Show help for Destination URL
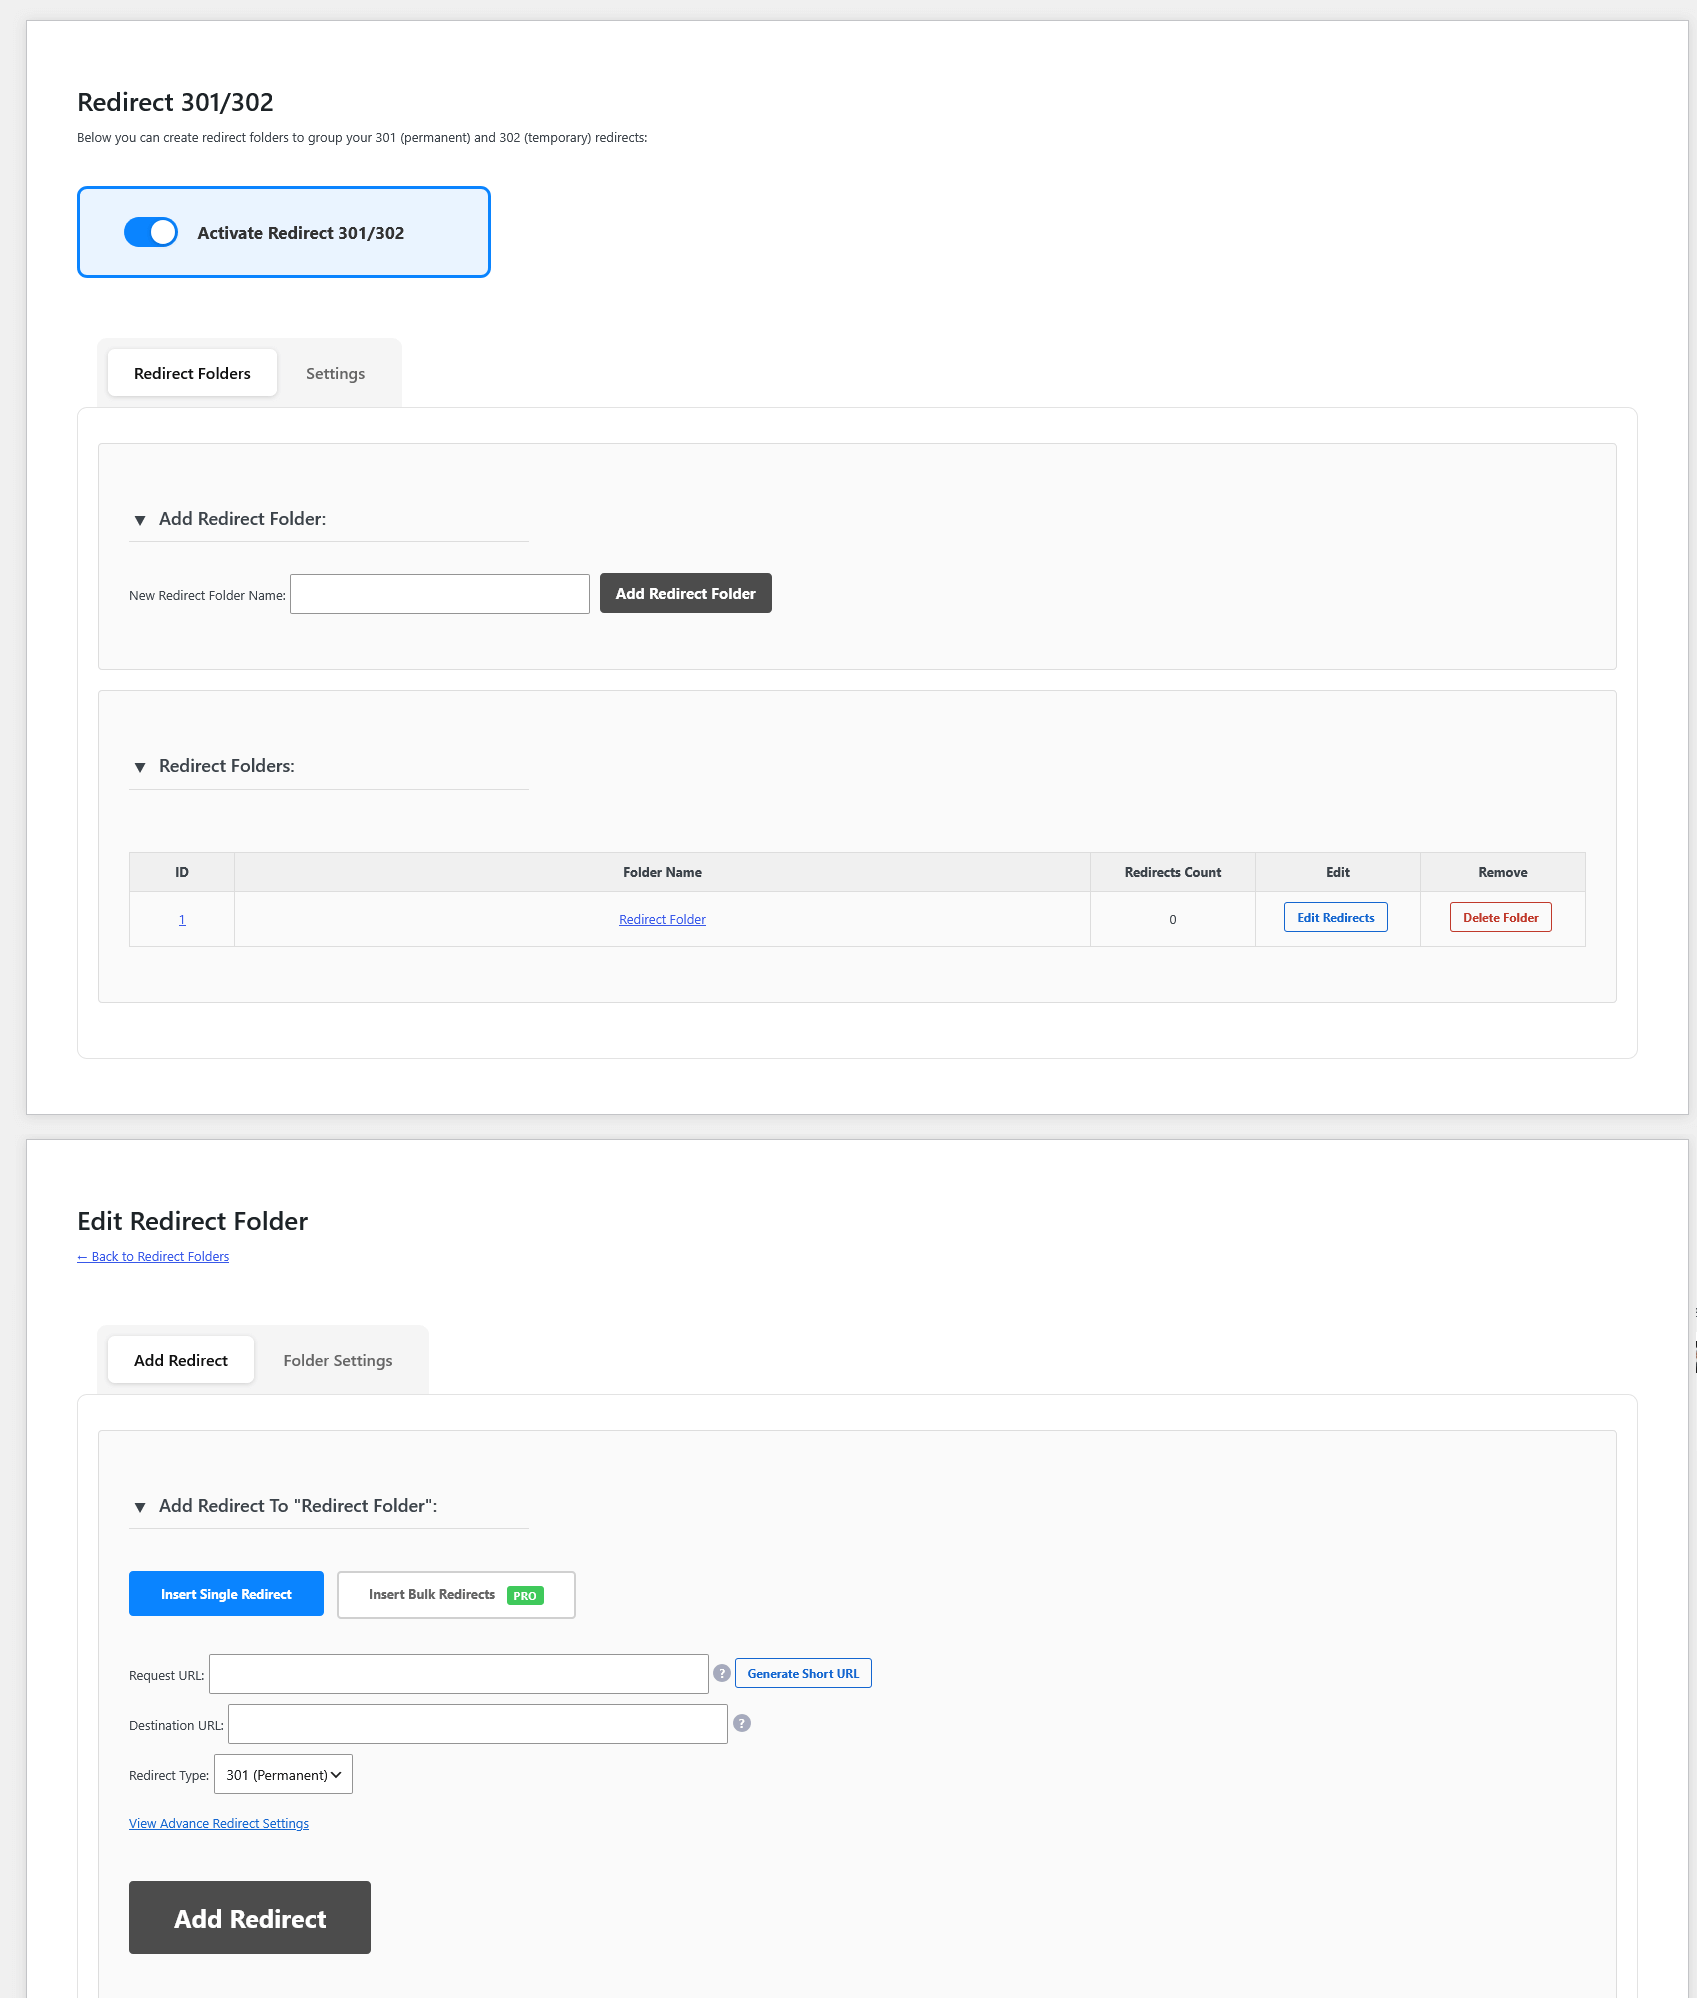The width and height of the screenshot is (1697, 1998). click(x=742, y=1723)
